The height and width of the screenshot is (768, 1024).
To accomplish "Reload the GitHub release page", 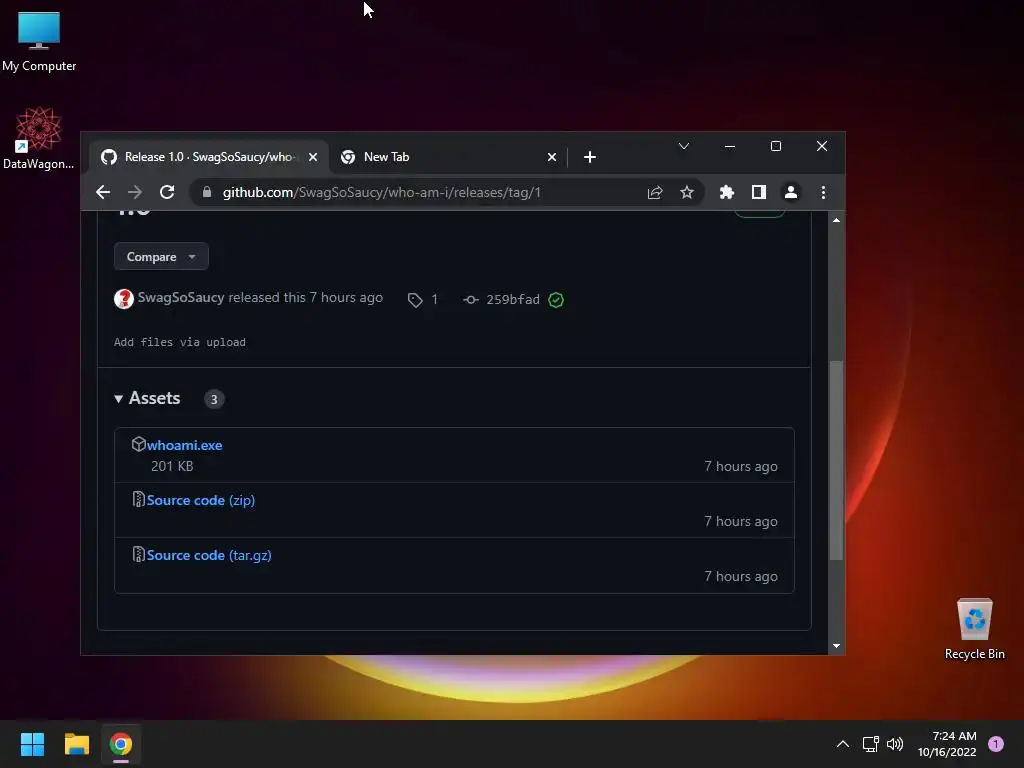I will pos(167,192).
